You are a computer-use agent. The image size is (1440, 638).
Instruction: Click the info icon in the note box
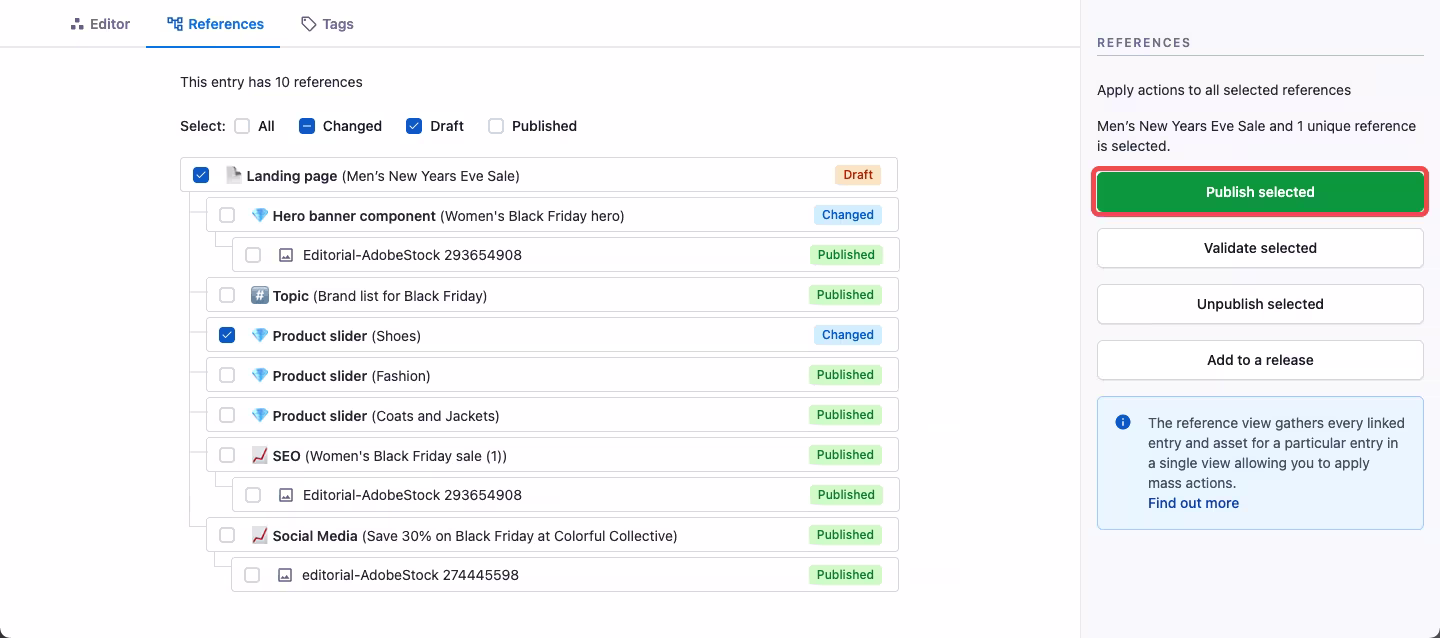click(x=1123, y=423)
